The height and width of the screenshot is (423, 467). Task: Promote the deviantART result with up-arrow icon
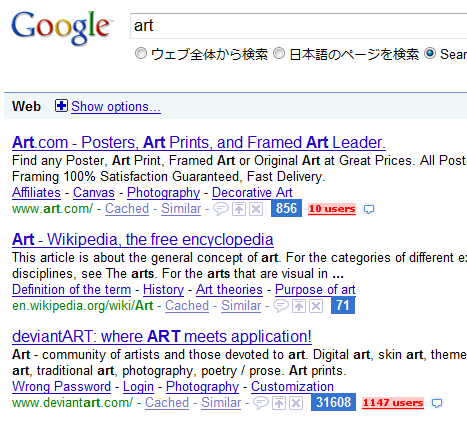tap(279, 403)
